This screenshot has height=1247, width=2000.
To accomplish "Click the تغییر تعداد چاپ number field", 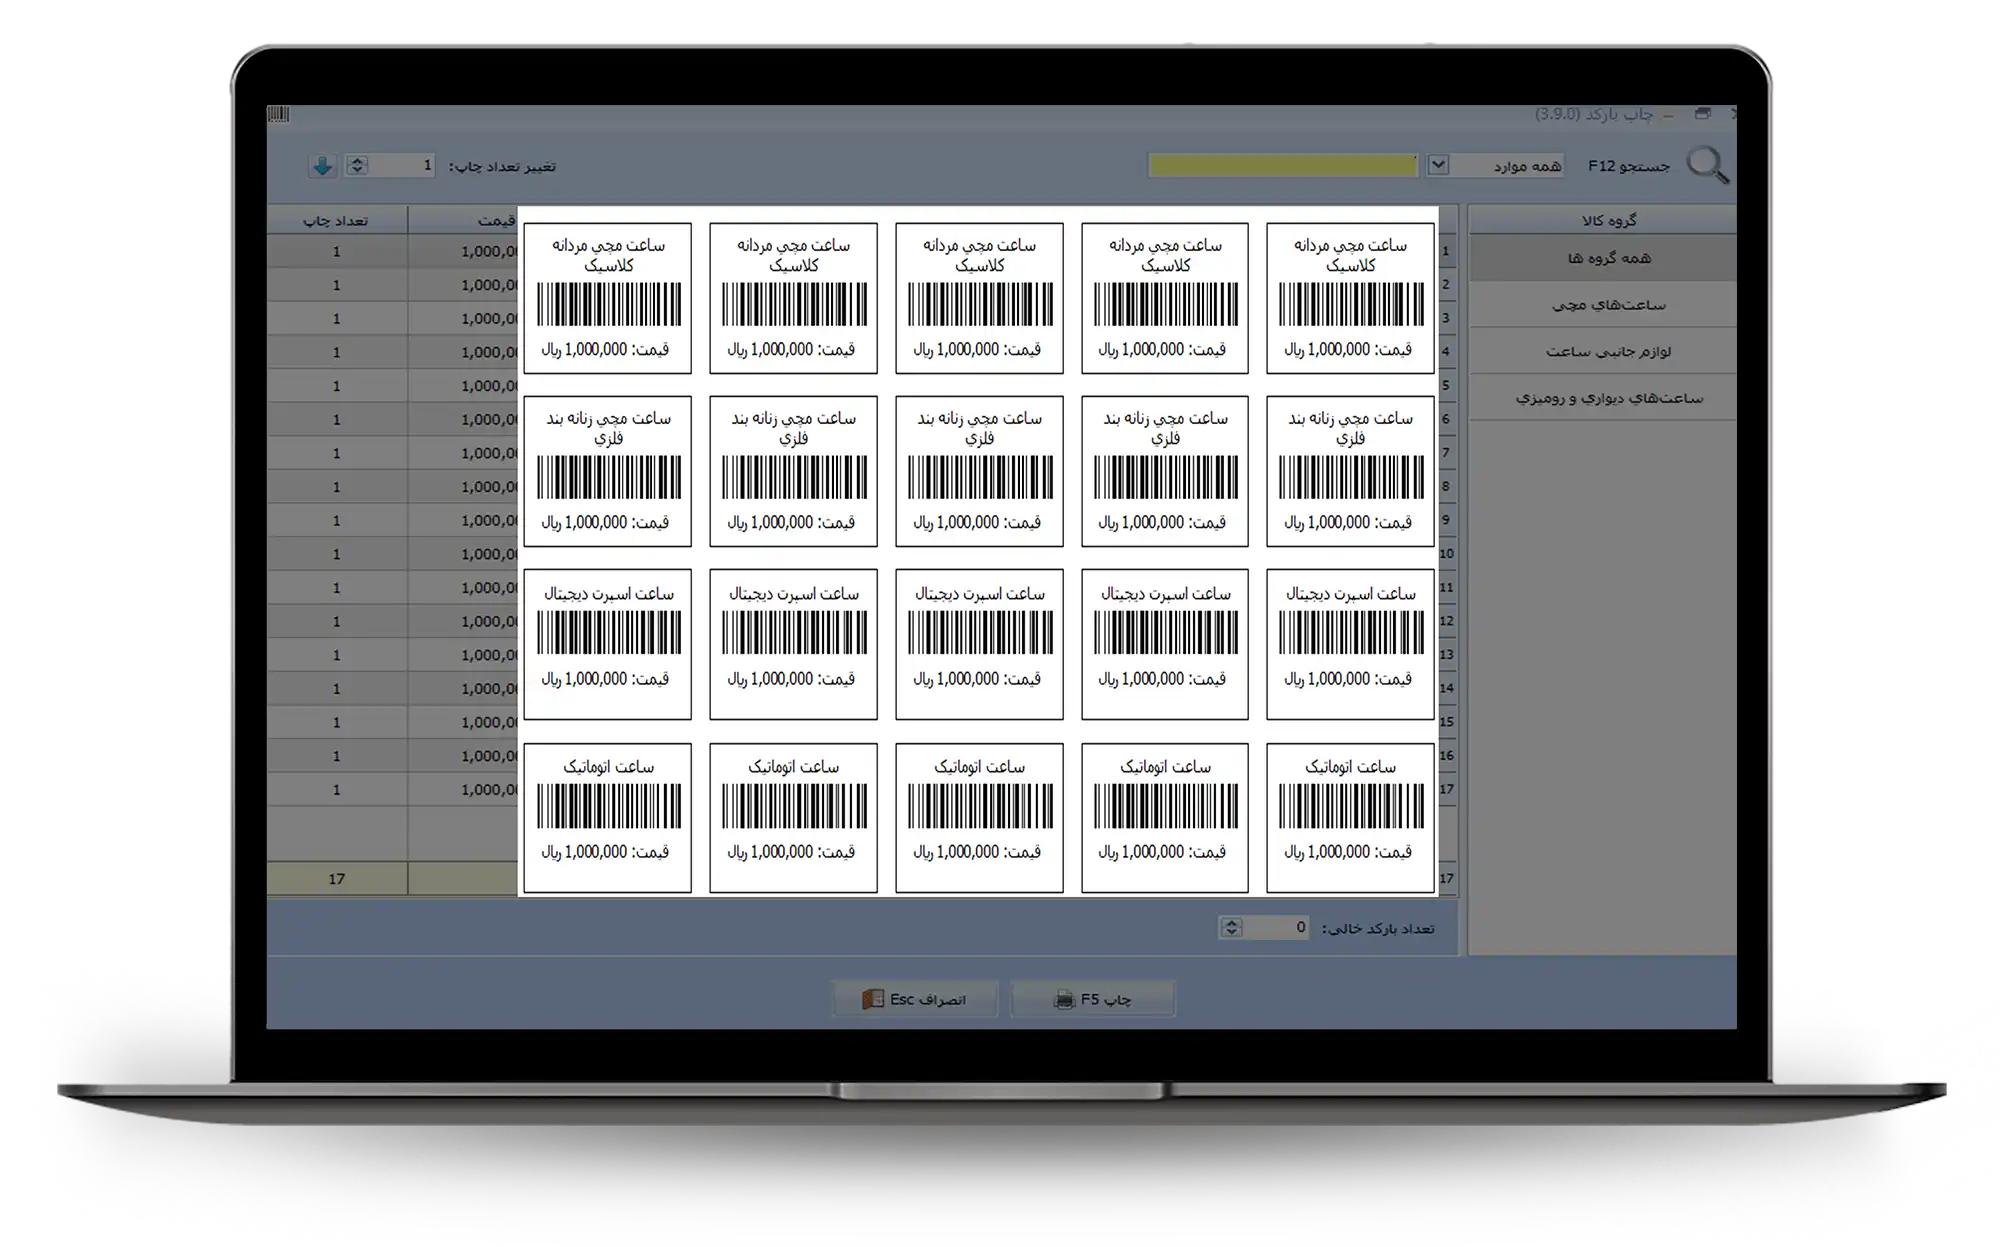I will (x=403, y=165).
